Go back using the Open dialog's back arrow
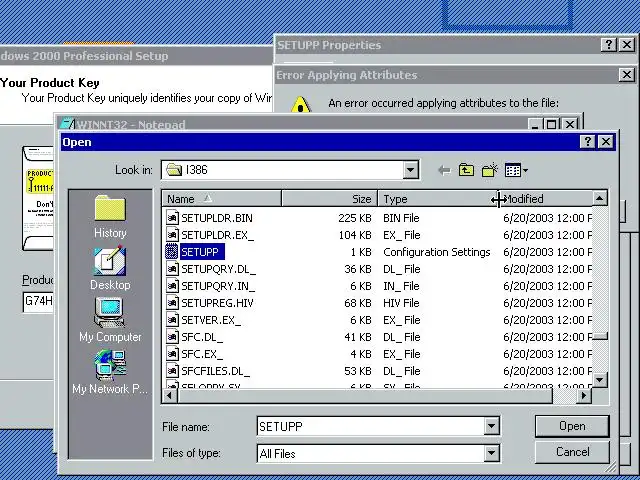Image resolution: width=640 pixels, height=480 pixels. point(444,170)
